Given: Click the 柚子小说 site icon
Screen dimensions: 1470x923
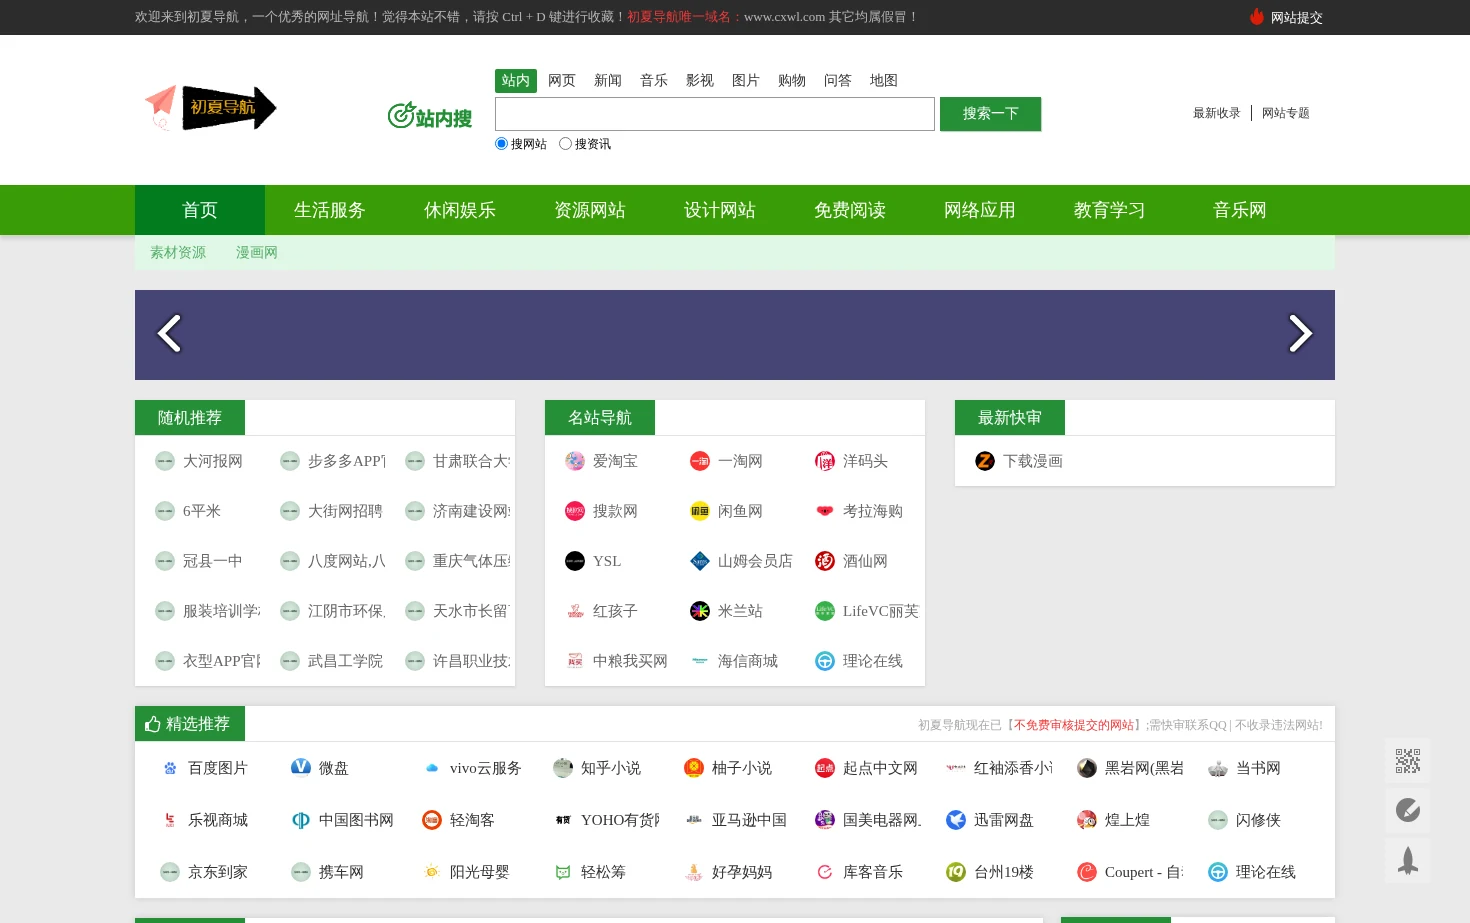Looking at the screenshot, I should [x=694, y=768].
